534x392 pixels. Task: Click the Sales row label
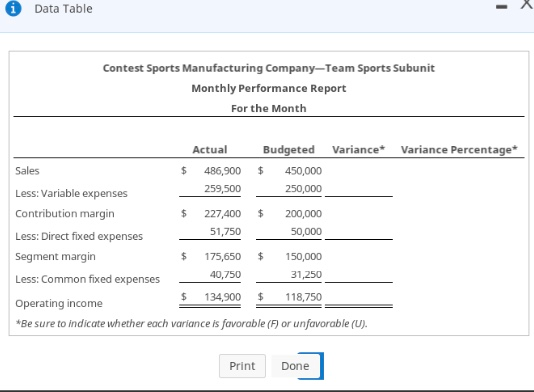27,171
